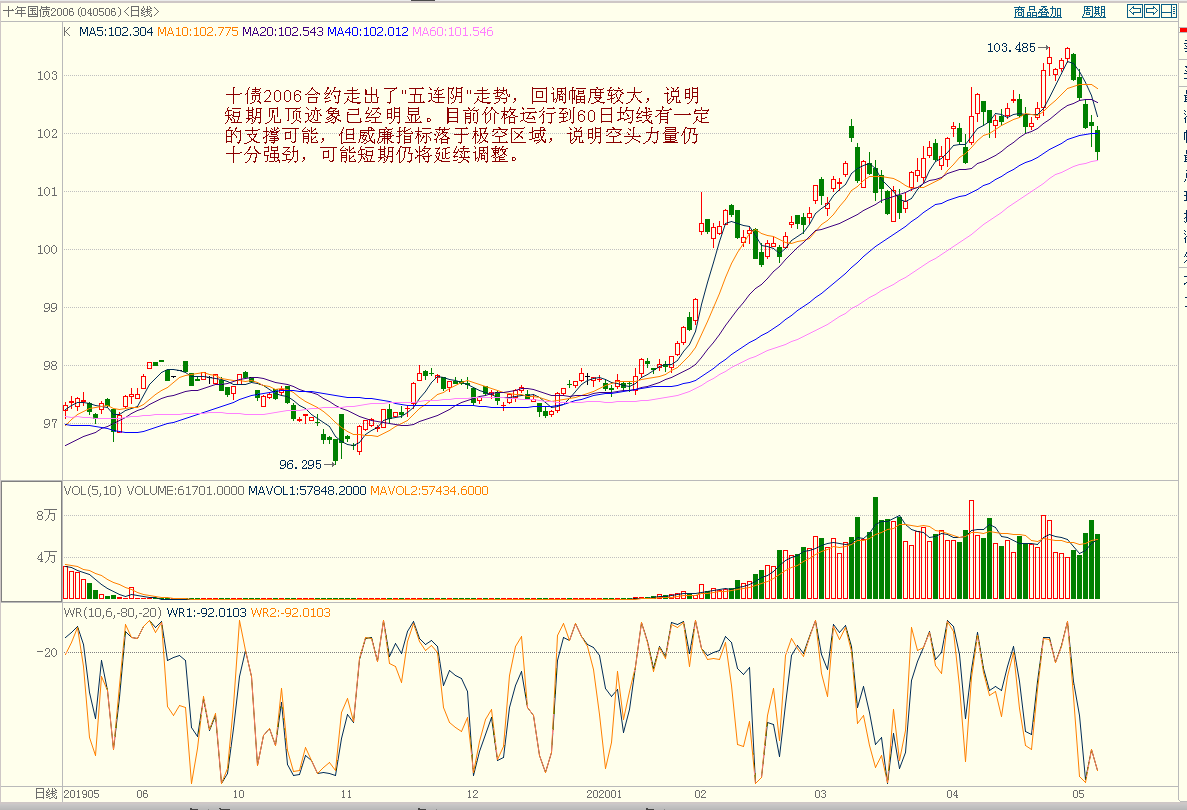This screenshot has width=1187, height=810.
Task: Click the MA5 moving average label
Action: pos(116,32)
